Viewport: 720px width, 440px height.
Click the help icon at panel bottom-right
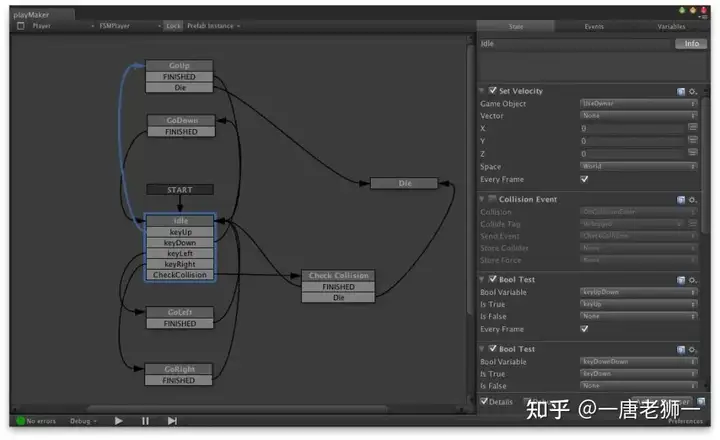[701, 401]
